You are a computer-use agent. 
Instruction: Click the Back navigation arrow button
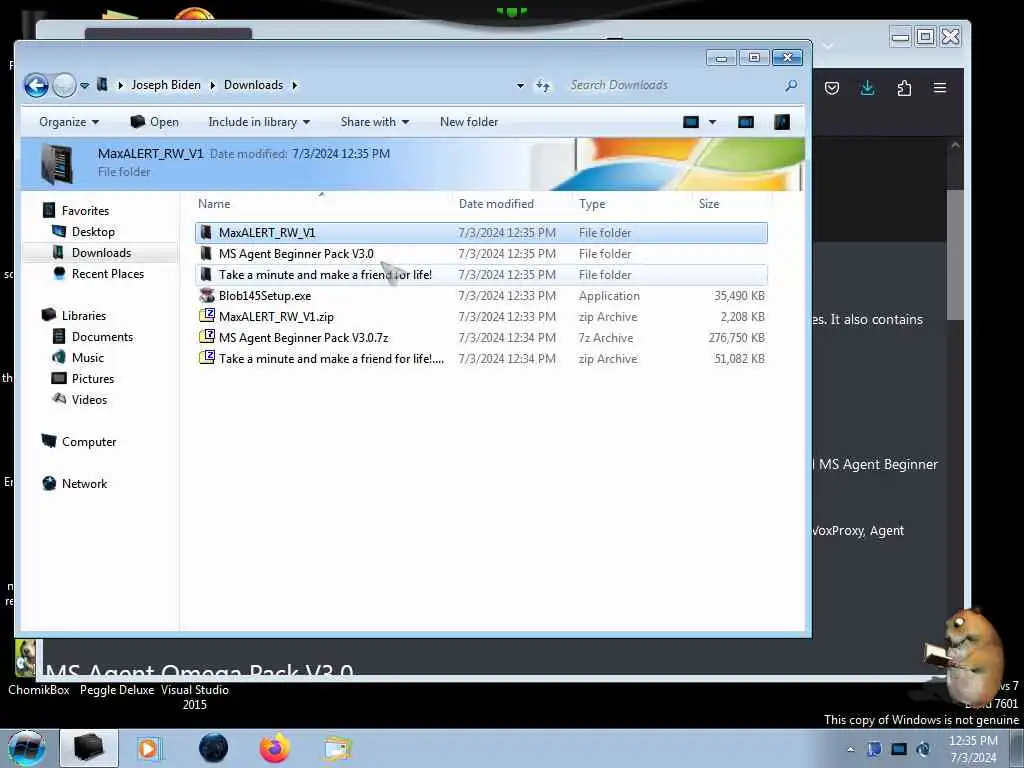click(37, 85)
